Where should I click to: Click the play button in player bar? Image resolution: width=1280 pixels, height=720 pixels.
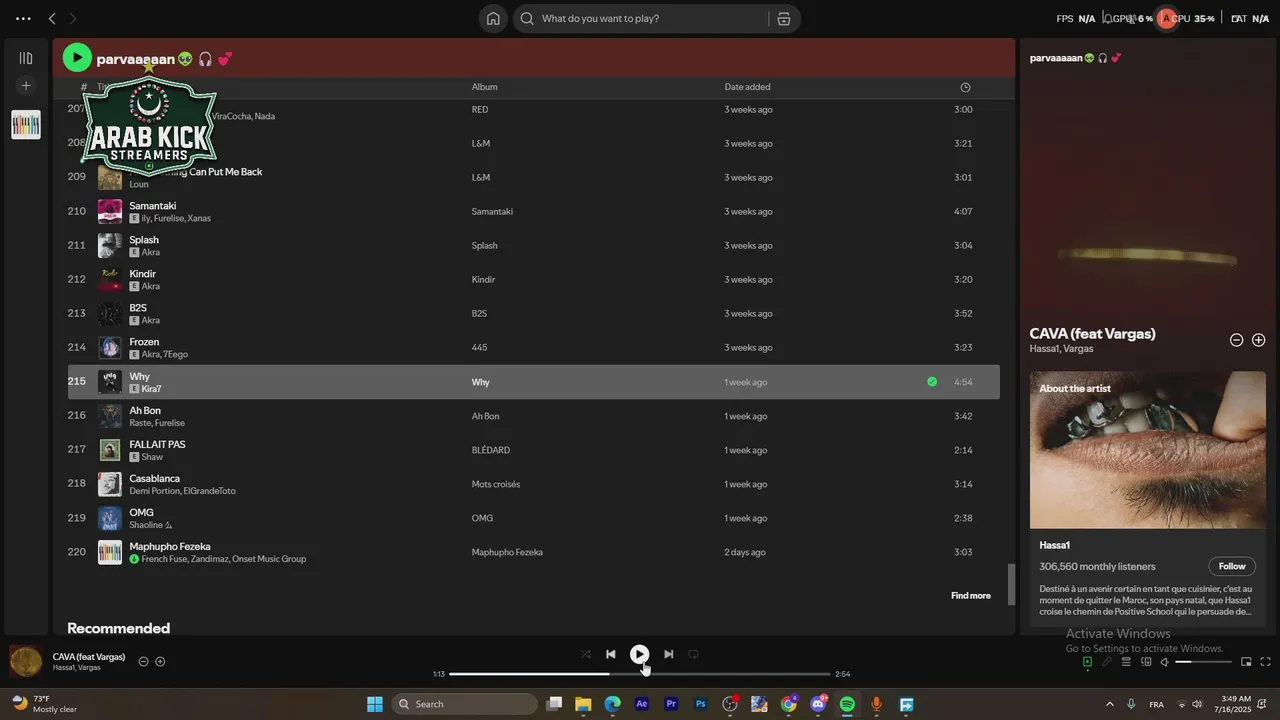pos(639,654)
